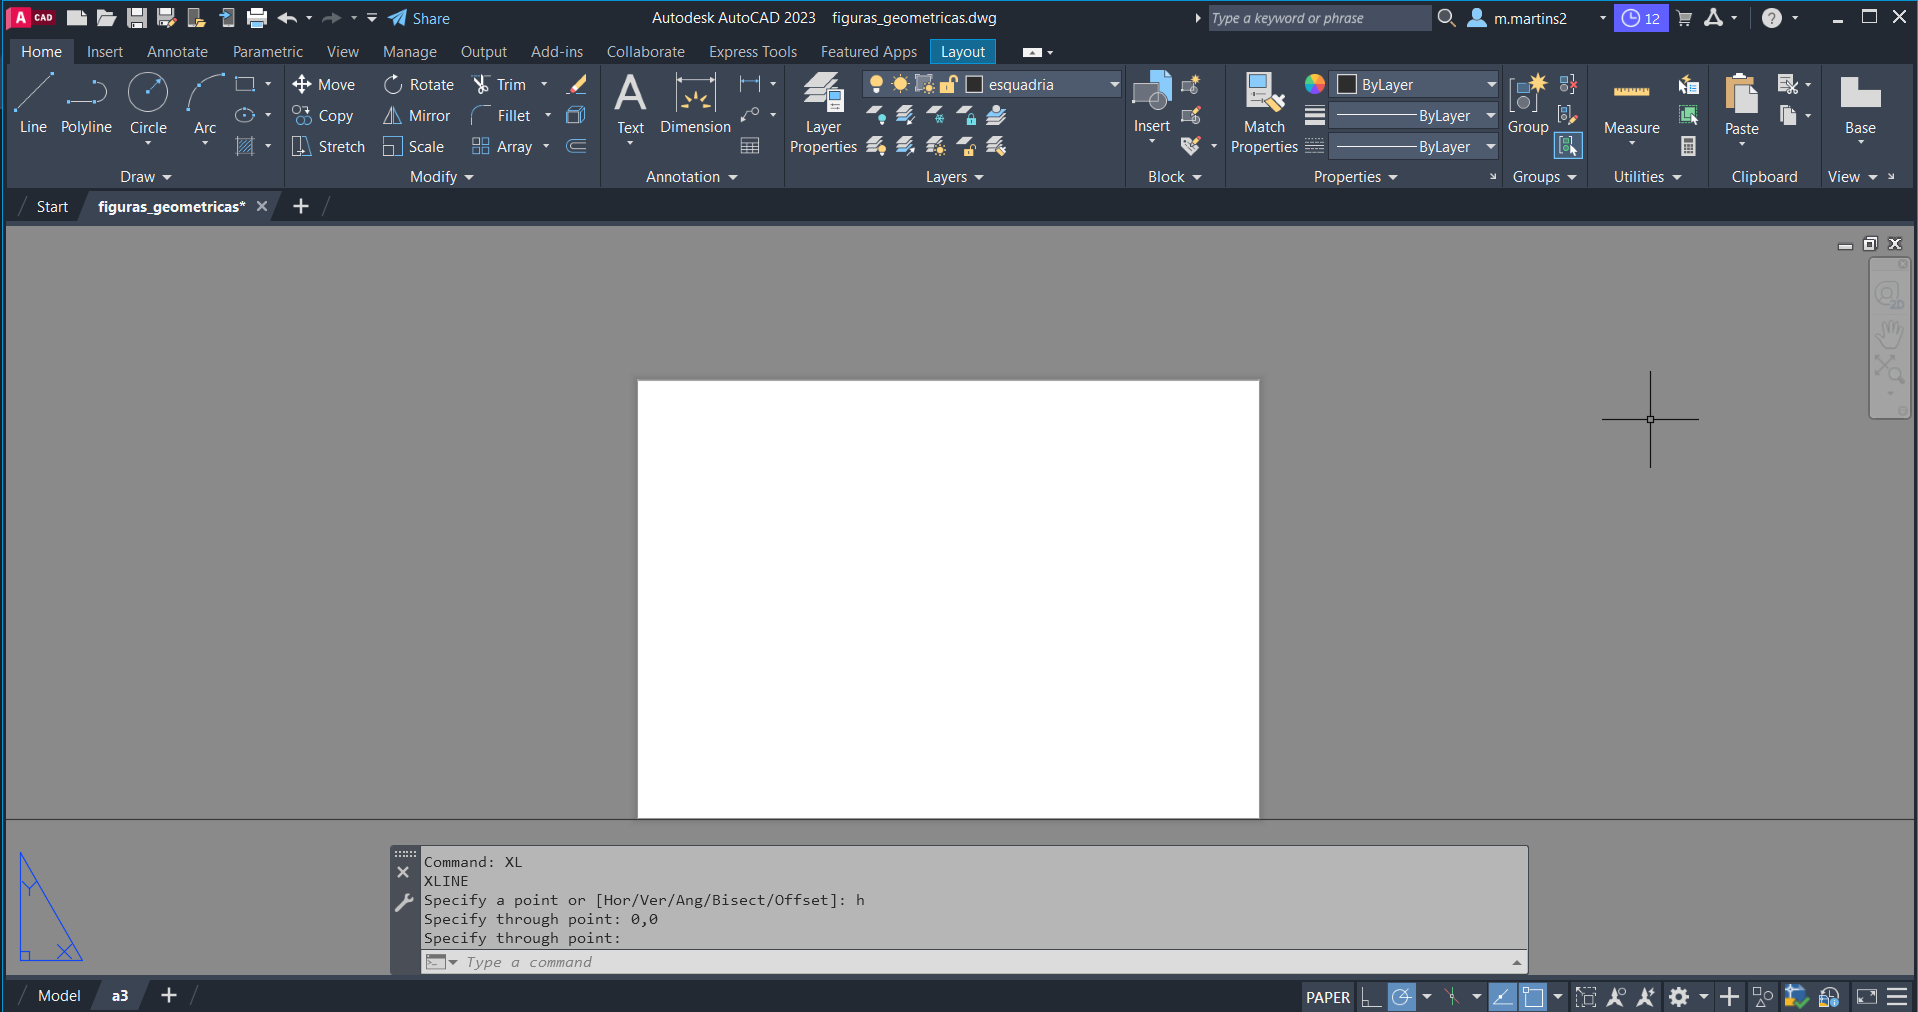Open the Fillet dropdown arrow
This screenshot has width=1918, height=1012.
point(548,115)
